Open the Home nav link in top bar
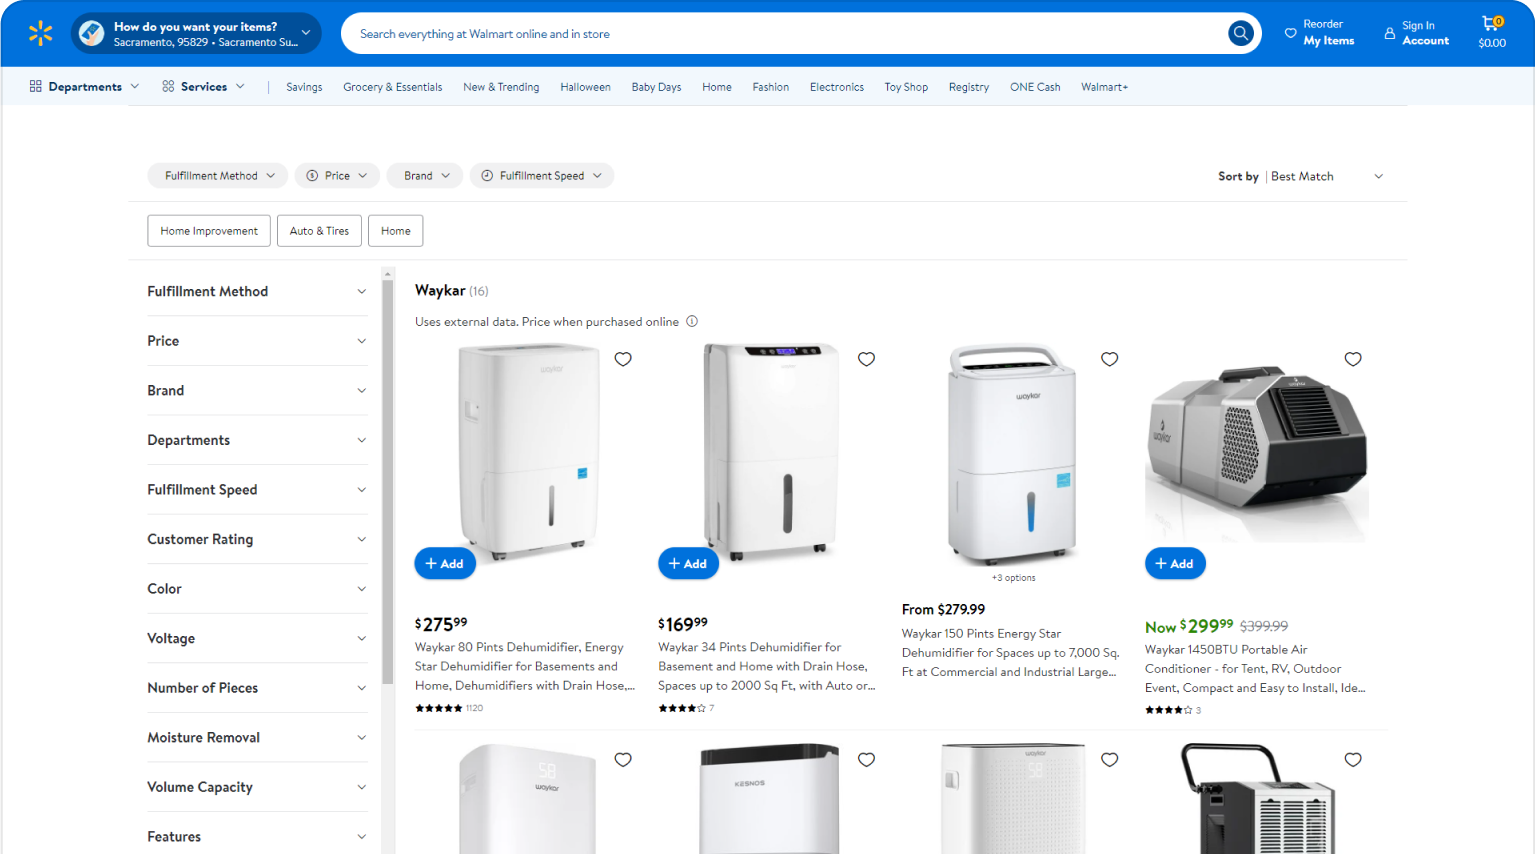Image resolution: width=1535 pixels, height=854 pixels. 716,87
